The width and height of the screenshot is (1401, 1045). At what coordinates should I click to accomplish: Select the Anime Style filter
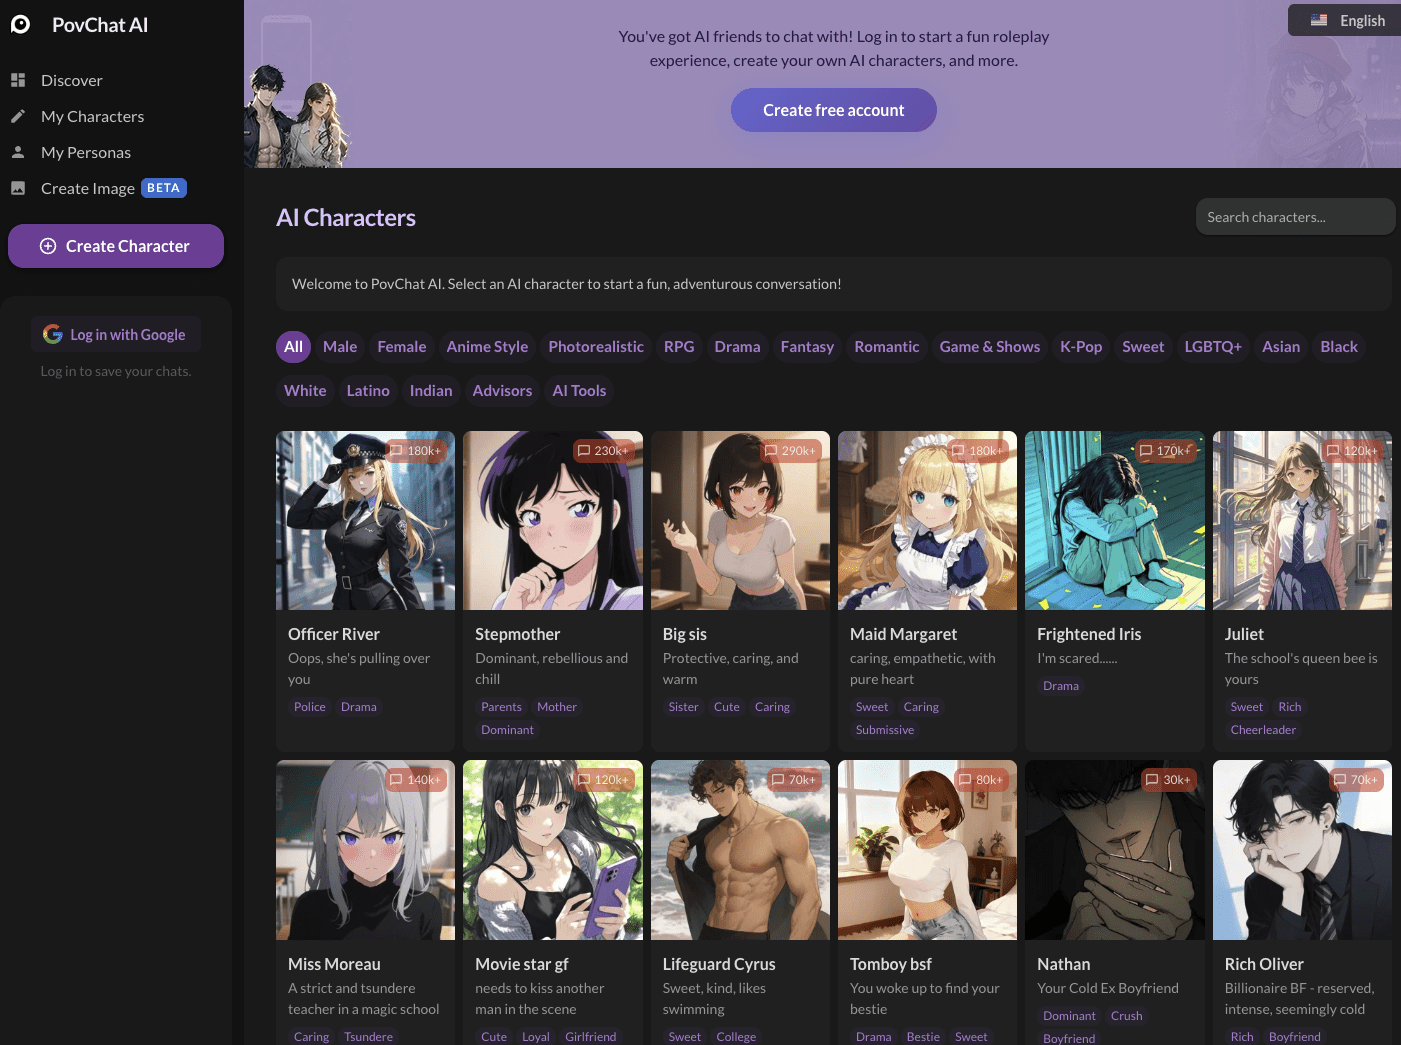click(487, 347)
